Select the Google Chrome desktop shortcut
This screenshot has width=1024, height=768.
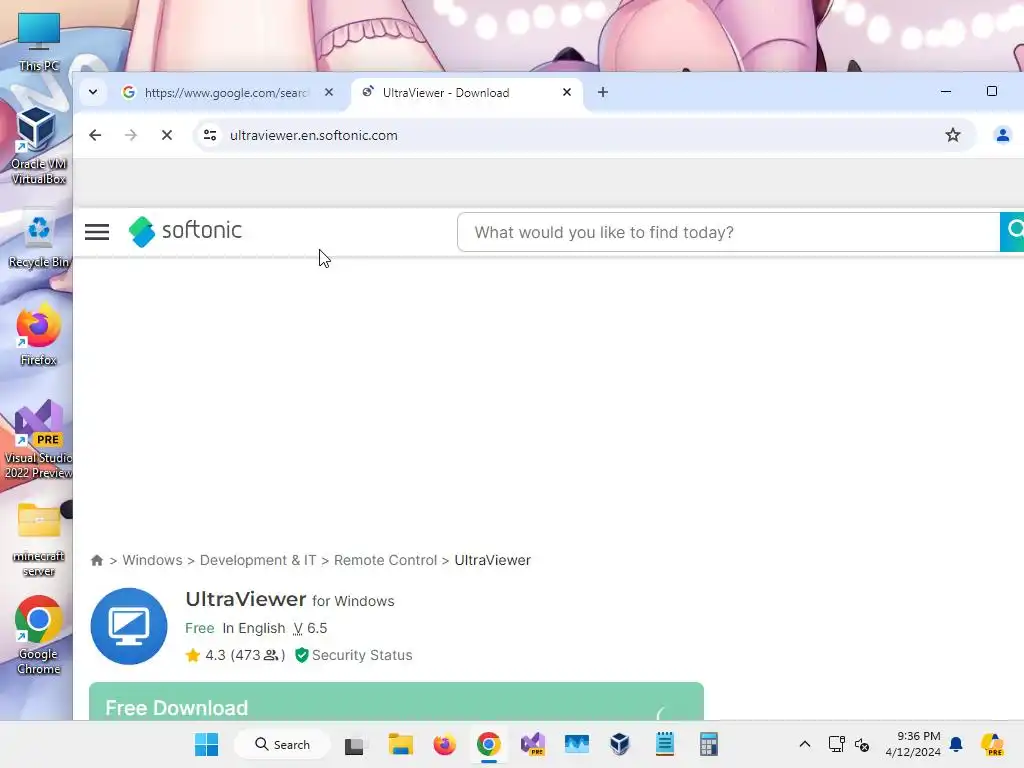click(39, 635)
